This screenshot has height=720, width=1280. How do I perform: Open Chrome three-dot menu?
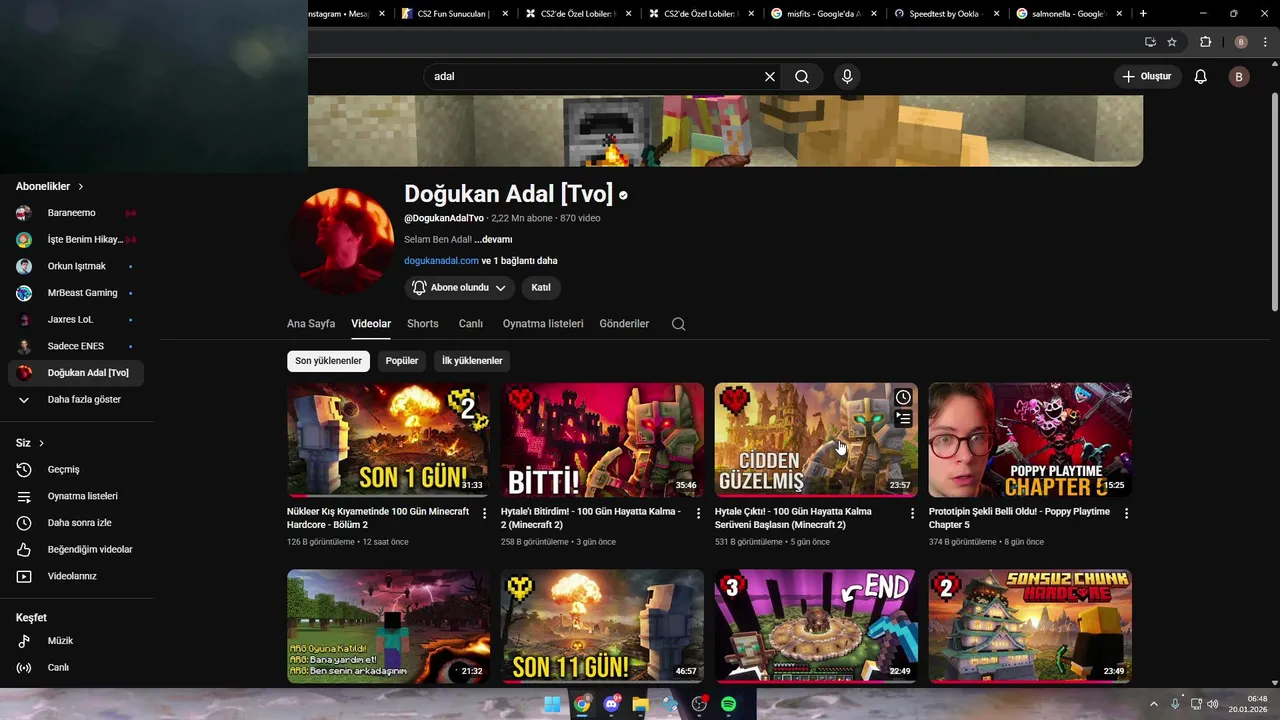click(x=1266, y=42)
